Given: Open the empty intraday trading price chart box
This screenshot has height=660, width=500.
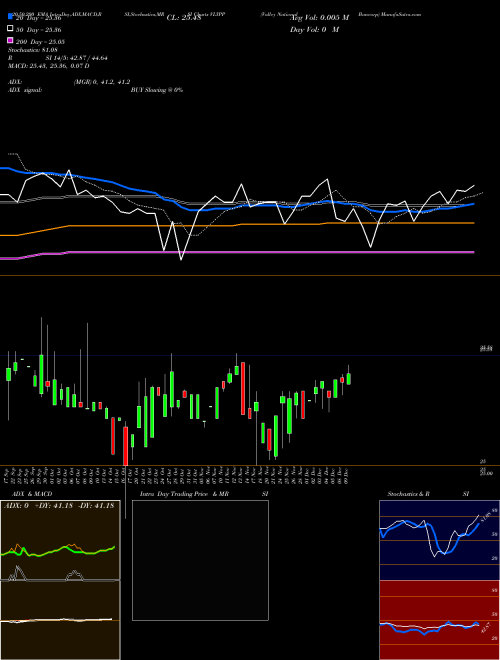Looking at the screenshot, I should 200,560.
